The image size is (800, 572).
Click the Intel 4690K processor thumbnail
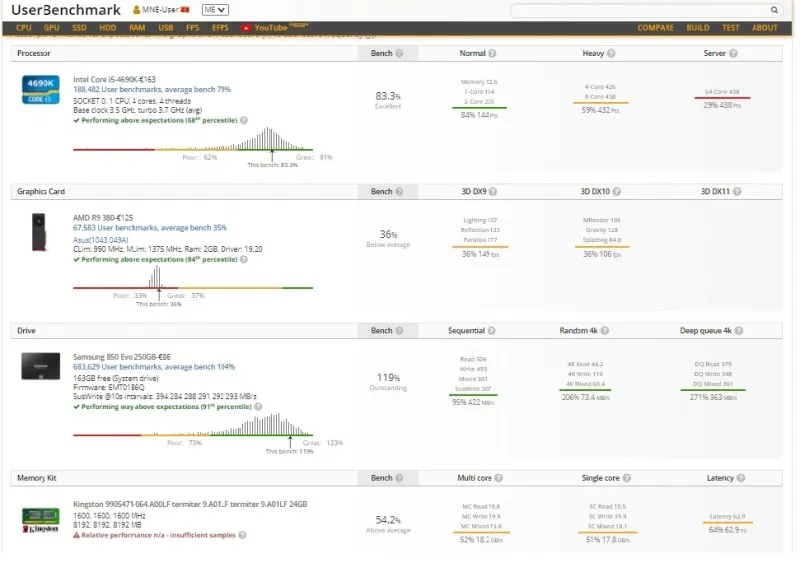click(x=40, y=89)
